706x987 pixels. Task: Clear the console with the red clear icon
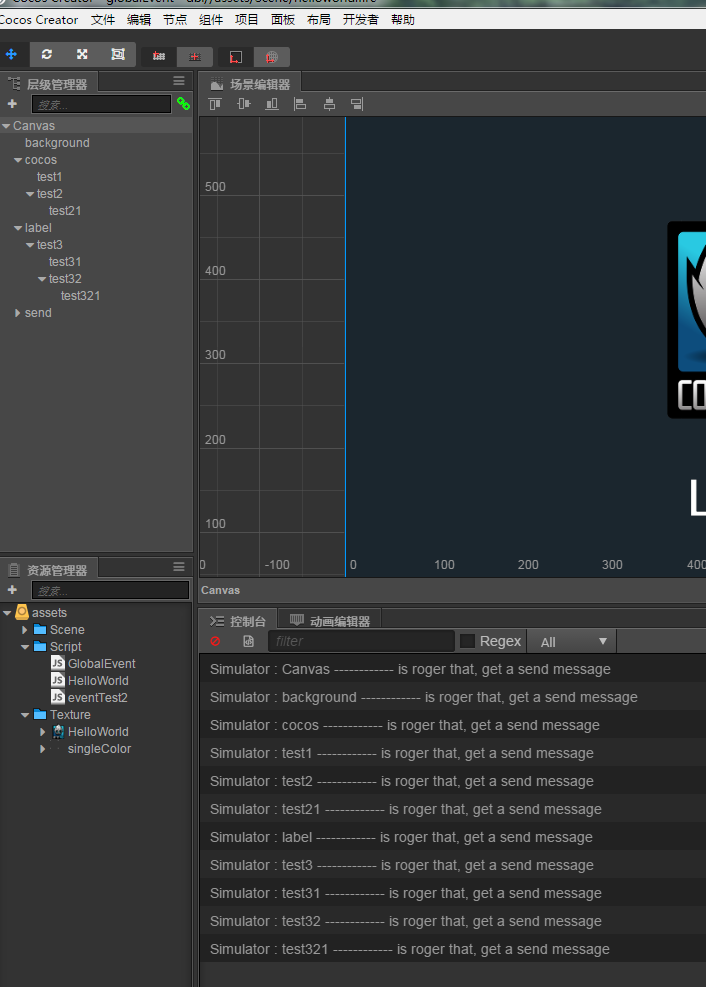(x=216, y=641)
